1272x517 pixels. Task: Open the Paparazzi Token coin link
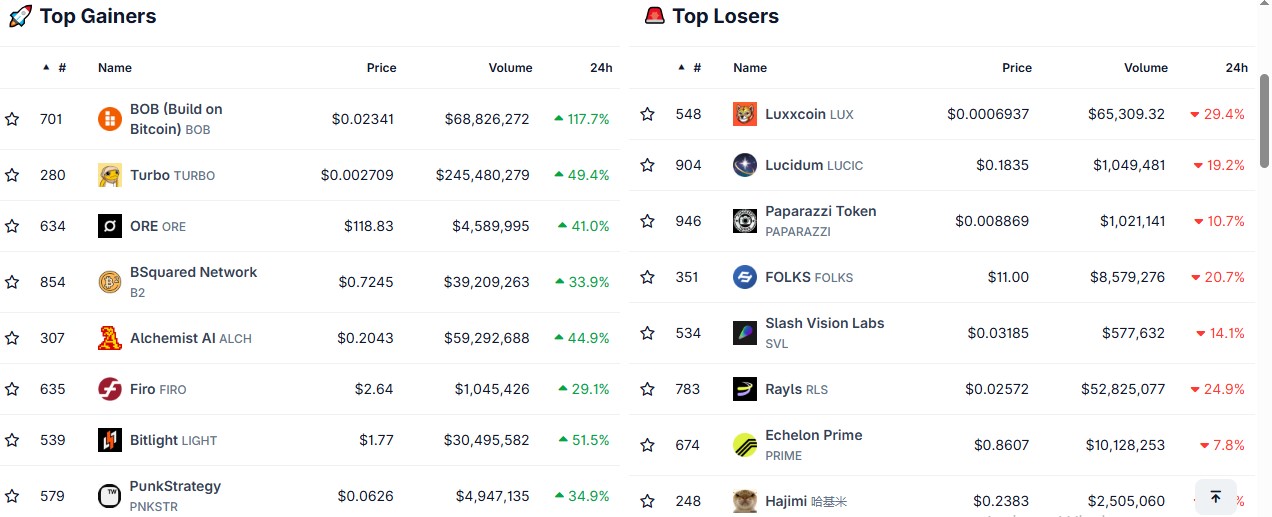[x=820, y=221]
